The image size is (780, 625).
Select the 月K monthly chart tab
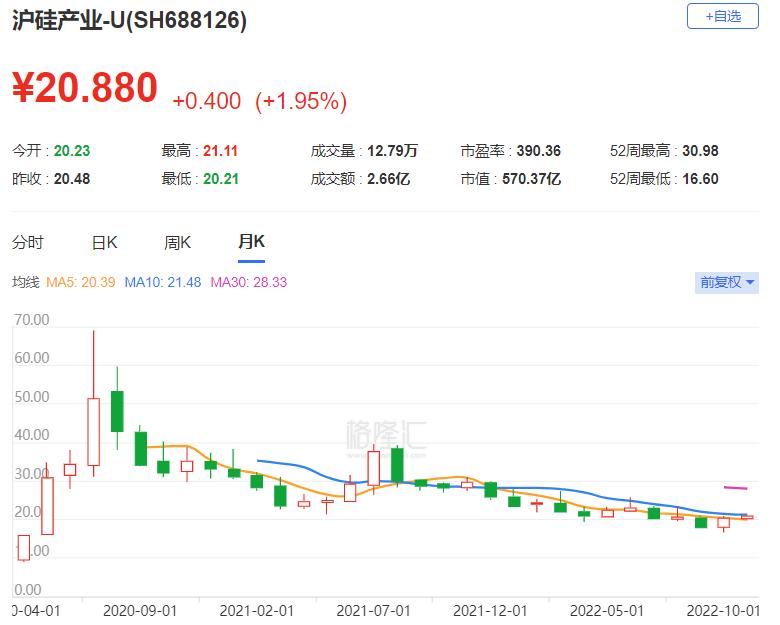point(251,242)
